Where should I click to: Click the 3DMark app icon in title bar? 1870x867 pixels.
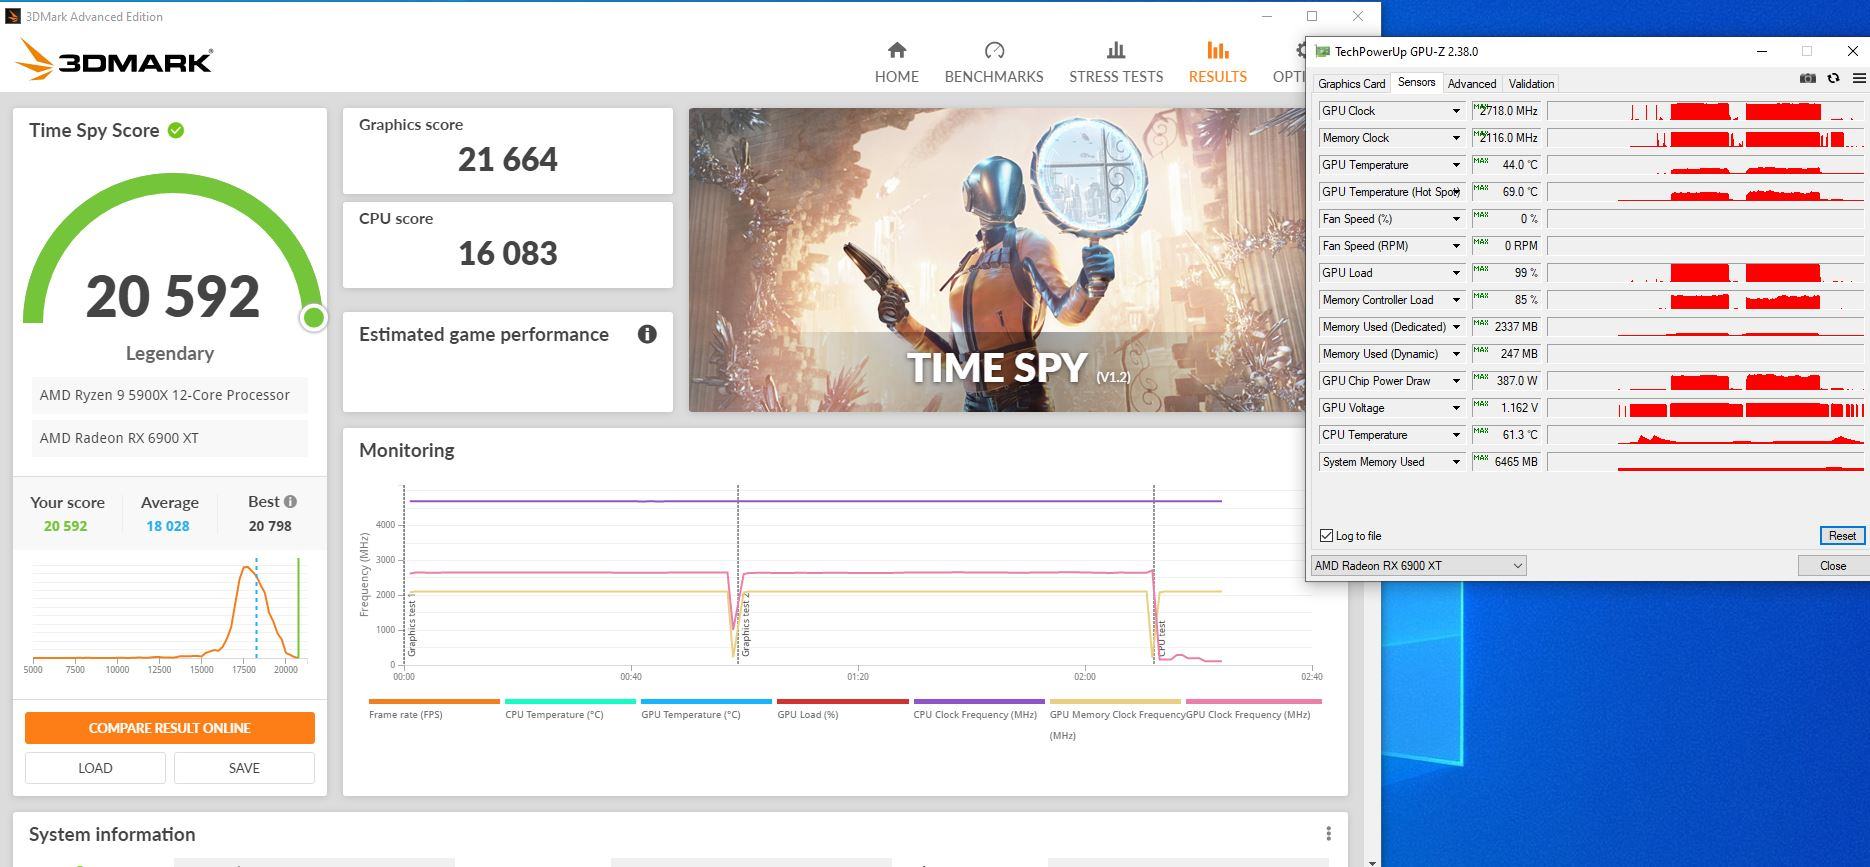13,16
